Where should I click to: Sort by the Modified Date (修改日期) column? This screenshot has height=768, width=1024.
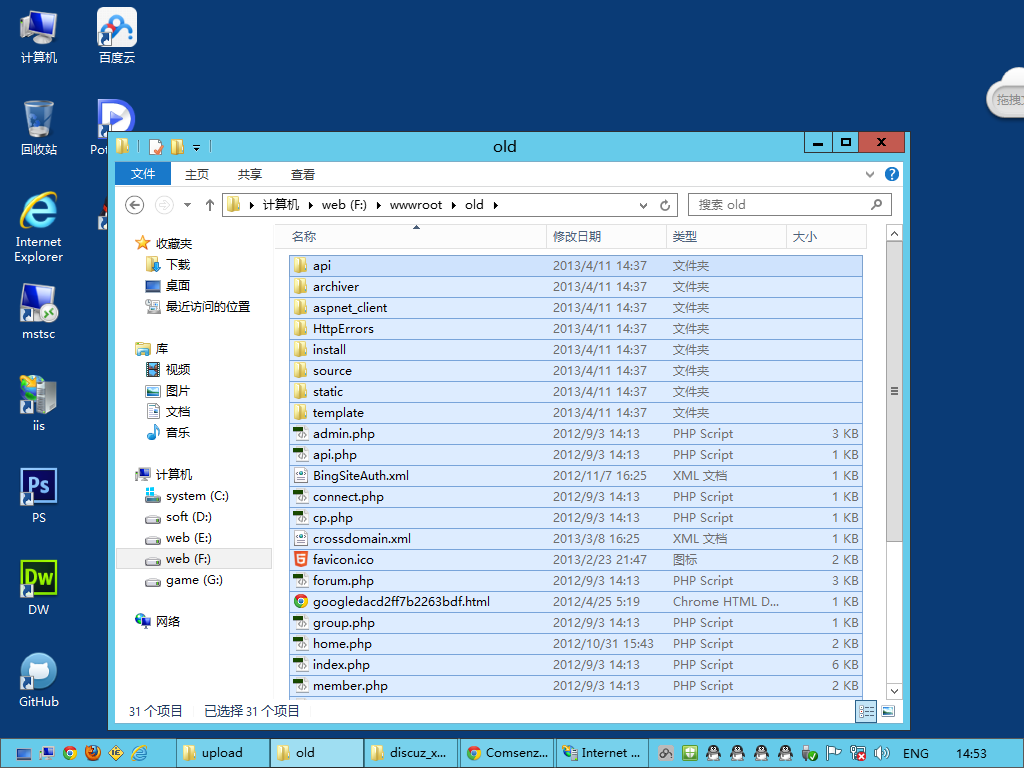[606, 236]
